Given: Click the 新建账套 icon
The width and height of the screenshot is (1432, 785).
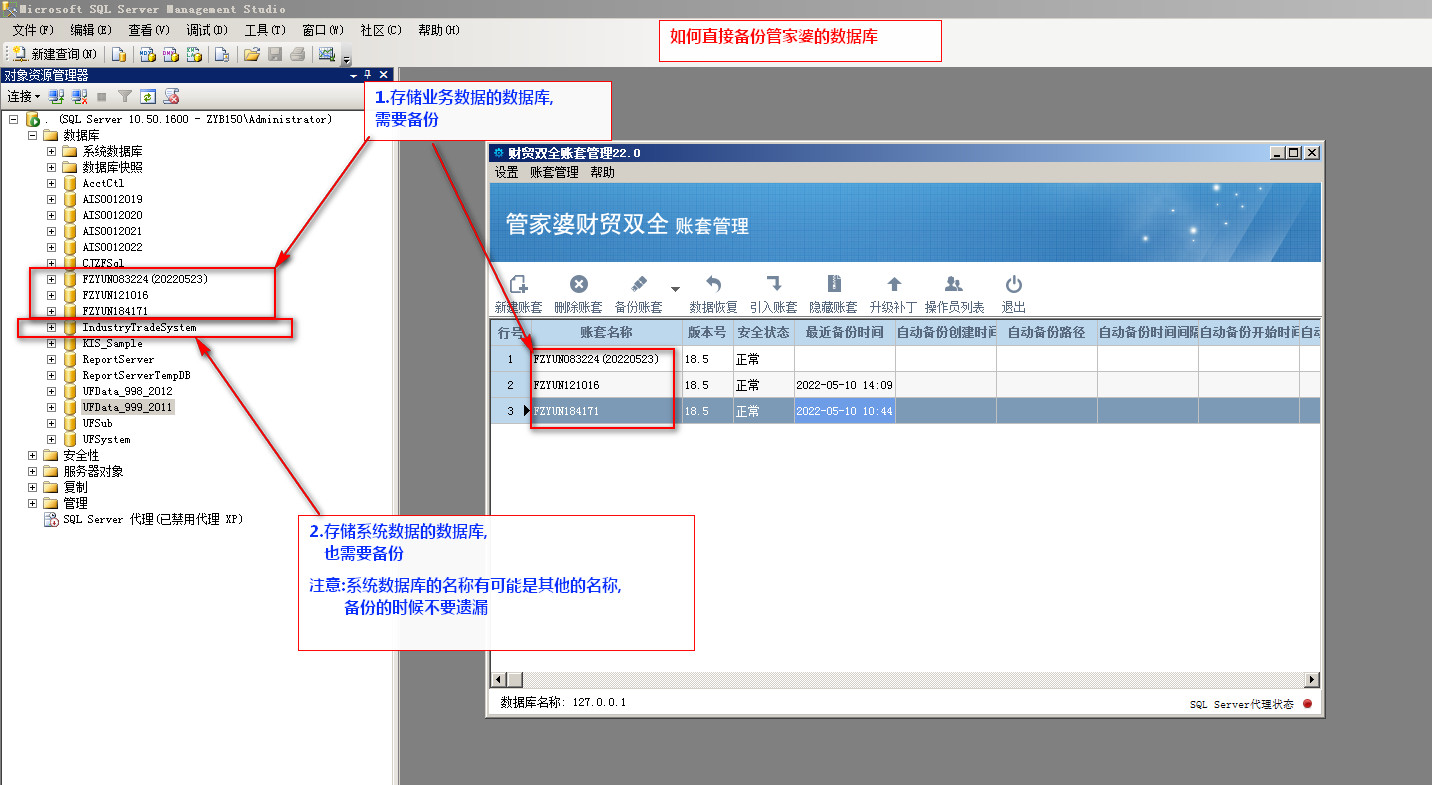Looking at the screenshot, I should pyautogui.click(x=518, y=285).
